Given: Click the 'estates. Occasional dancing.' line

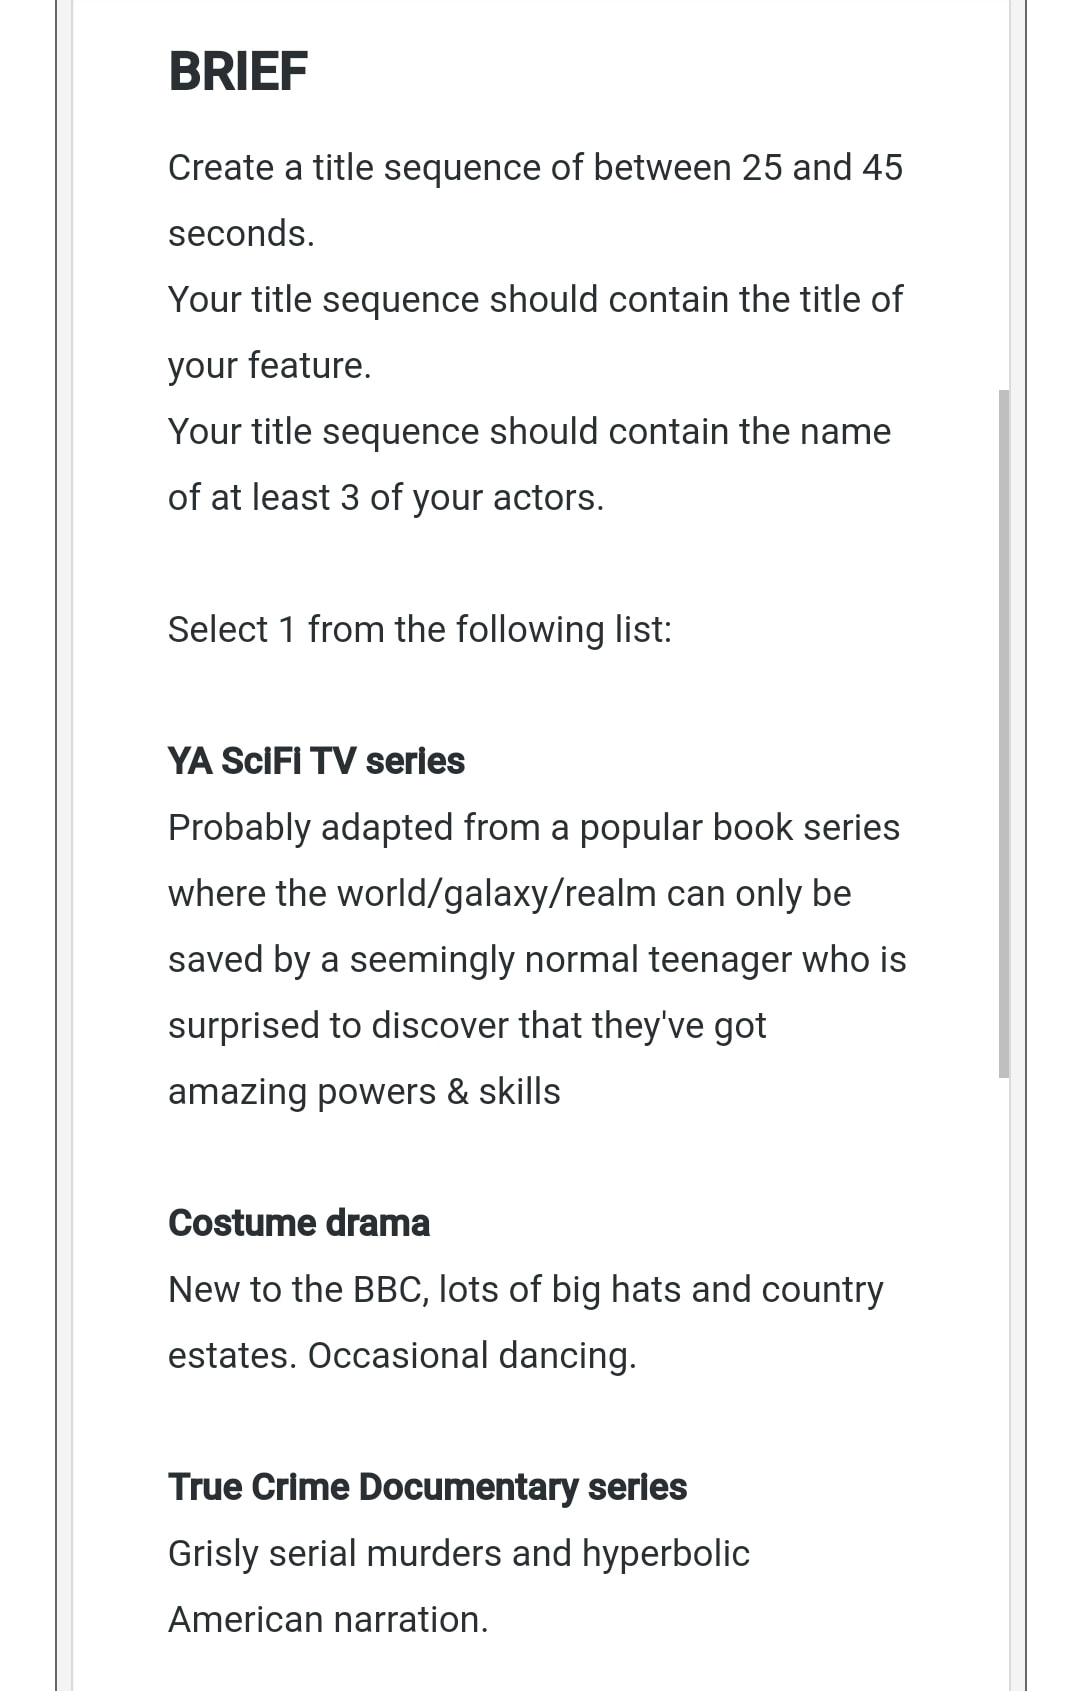Looking at the screenshot, I should (402, 1355).
